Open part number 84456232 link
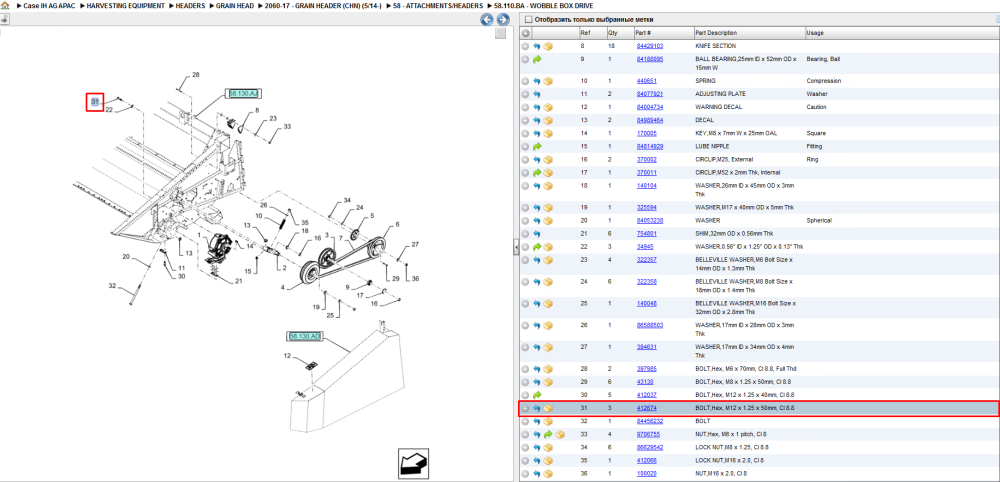The image size is (1000, 482). (x=650, y=421)
